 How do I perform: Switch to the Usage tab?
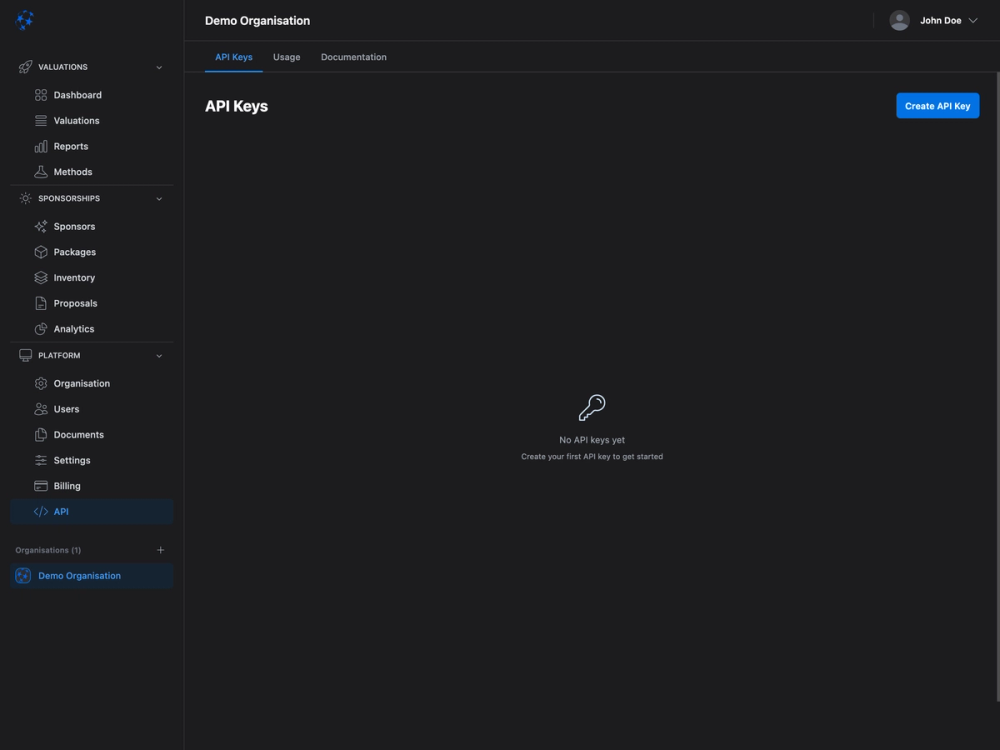(x=286, y=57)
